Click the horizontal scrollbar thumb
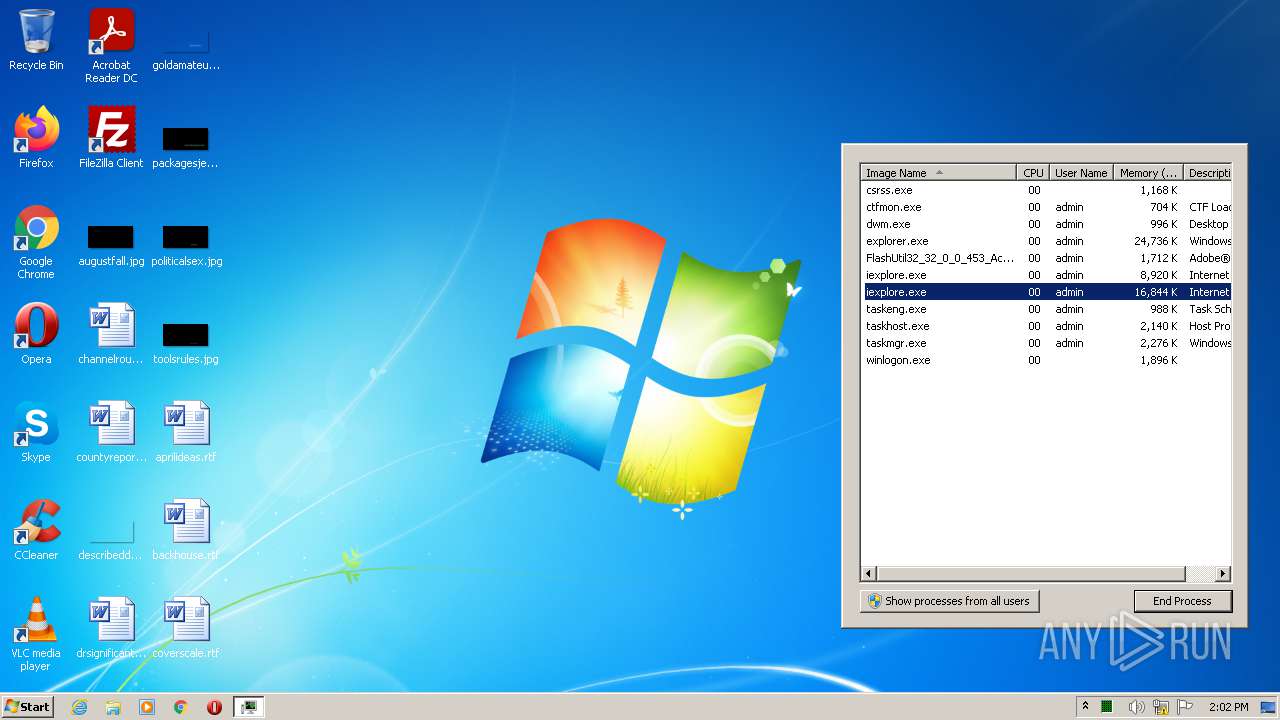 1031,574
